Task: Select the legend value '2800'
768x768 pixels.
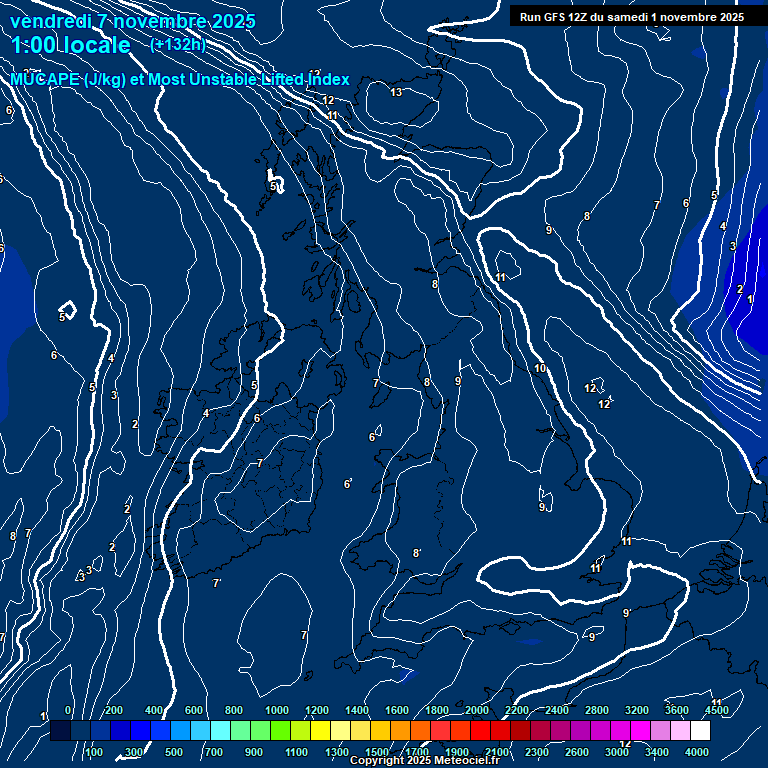Action: coord(597,710)
